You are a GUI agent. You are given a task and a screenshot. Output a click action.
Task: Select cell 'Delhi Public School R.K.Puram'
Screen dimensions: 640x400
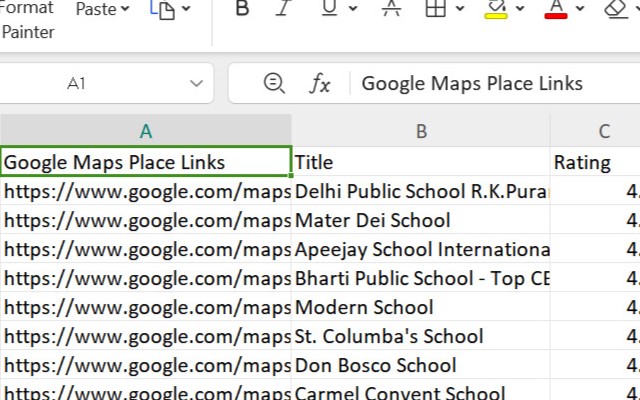[x=421, y=191]
